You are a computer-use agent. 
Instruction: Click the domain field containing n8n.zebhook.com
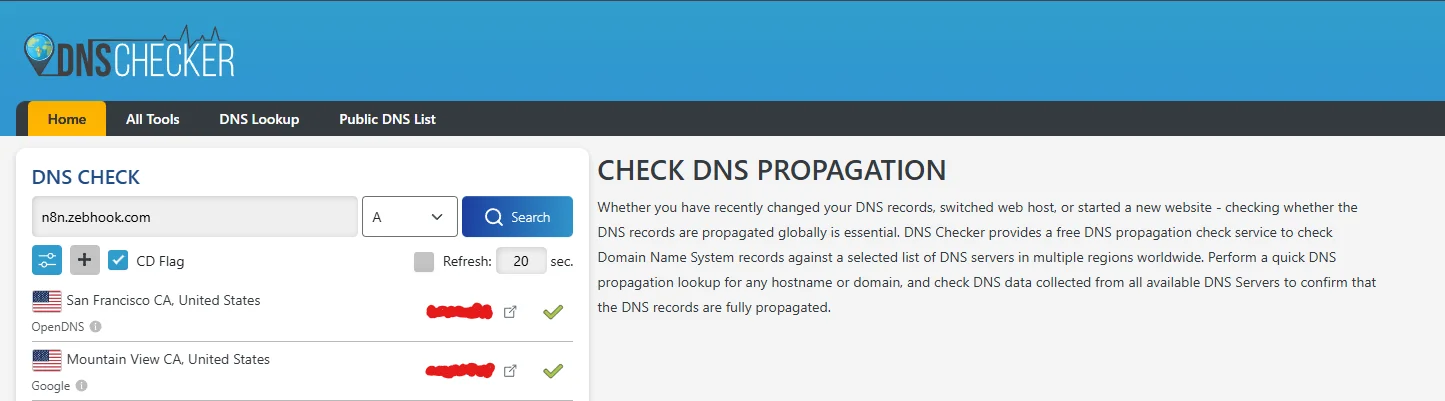195,217
